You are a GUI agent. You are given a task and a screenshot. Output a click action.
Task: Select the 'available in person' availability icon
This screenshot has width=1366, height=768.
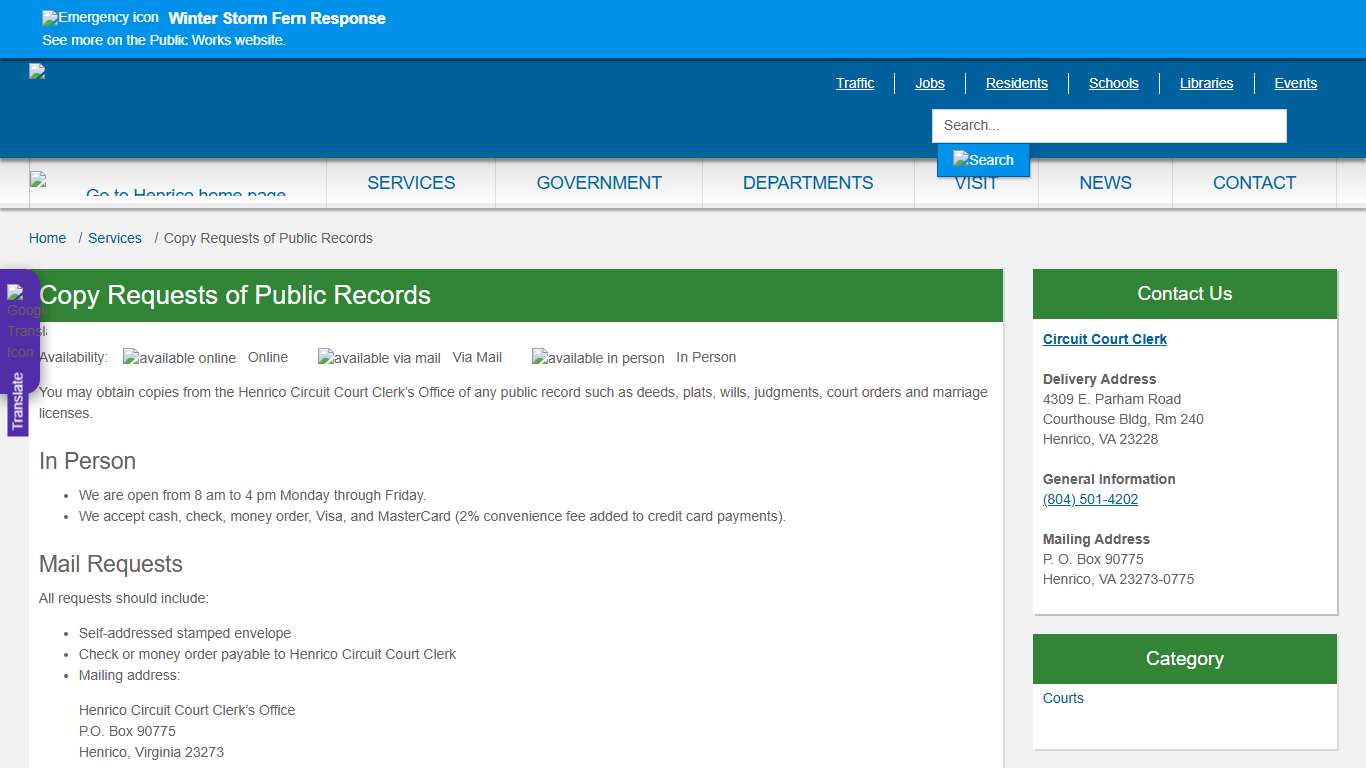(597, 357)
